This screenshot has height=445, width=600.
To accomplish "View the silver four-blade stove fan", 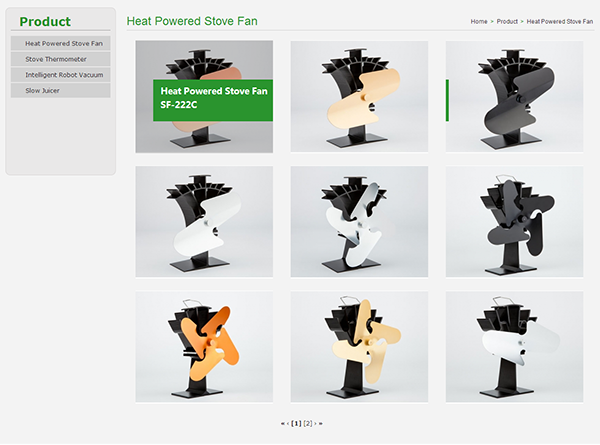I will [359, 222].
